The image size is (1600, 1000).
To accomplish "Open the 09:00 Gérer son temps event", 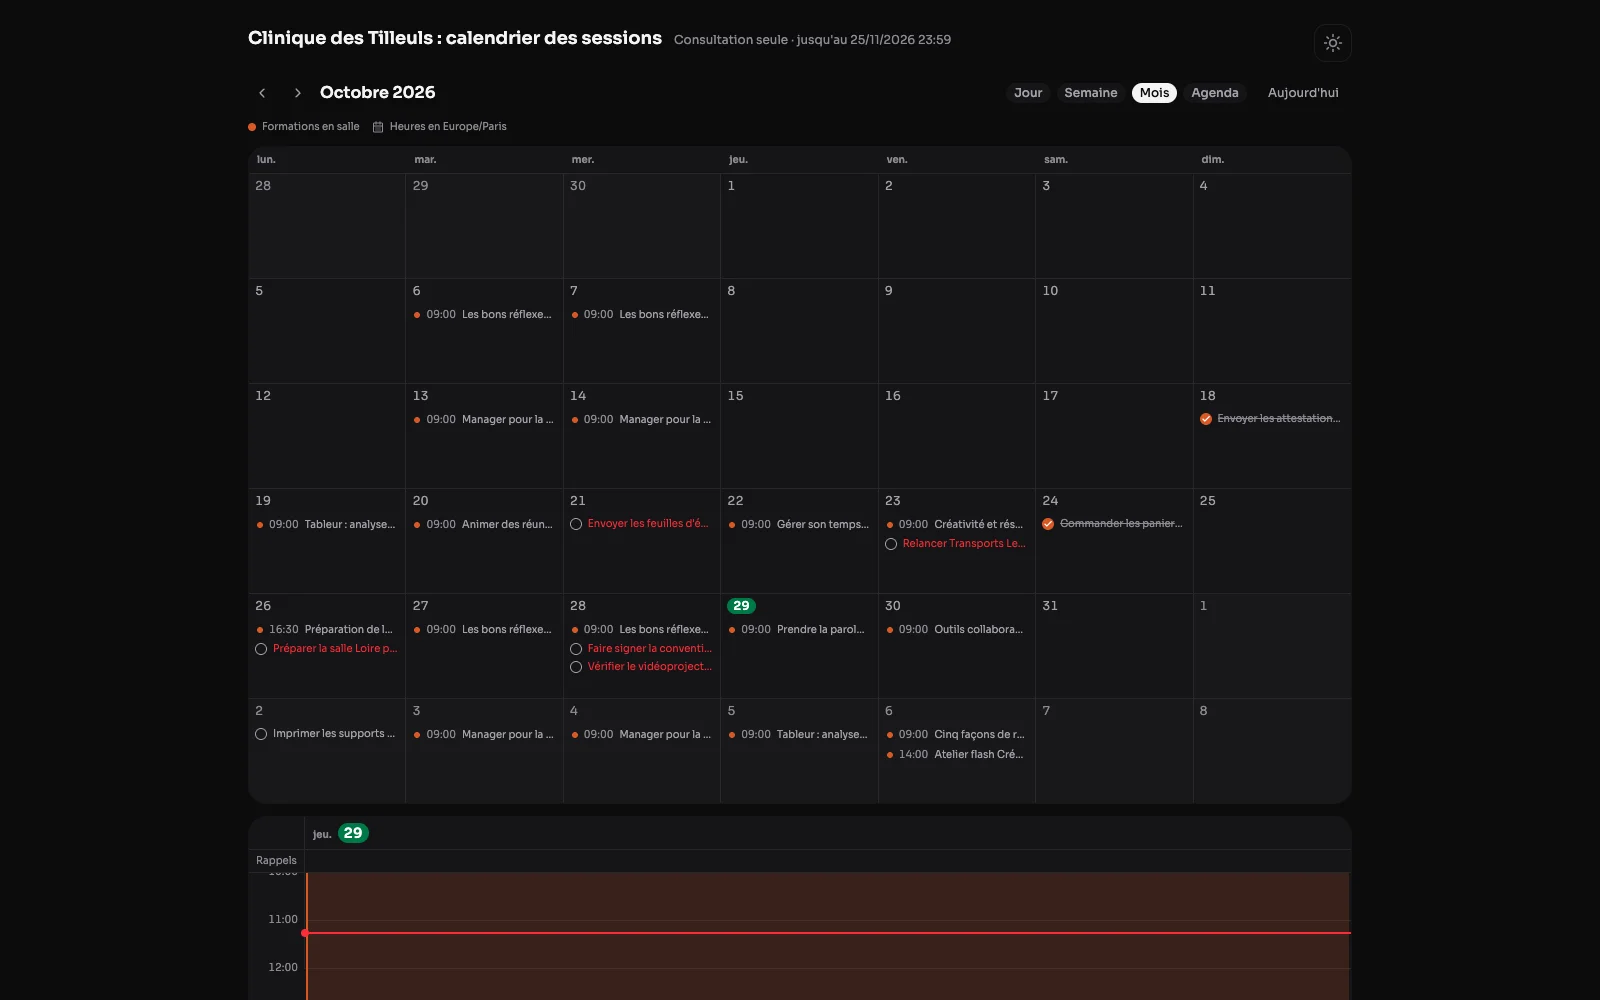I will click(x=798, y=525).
